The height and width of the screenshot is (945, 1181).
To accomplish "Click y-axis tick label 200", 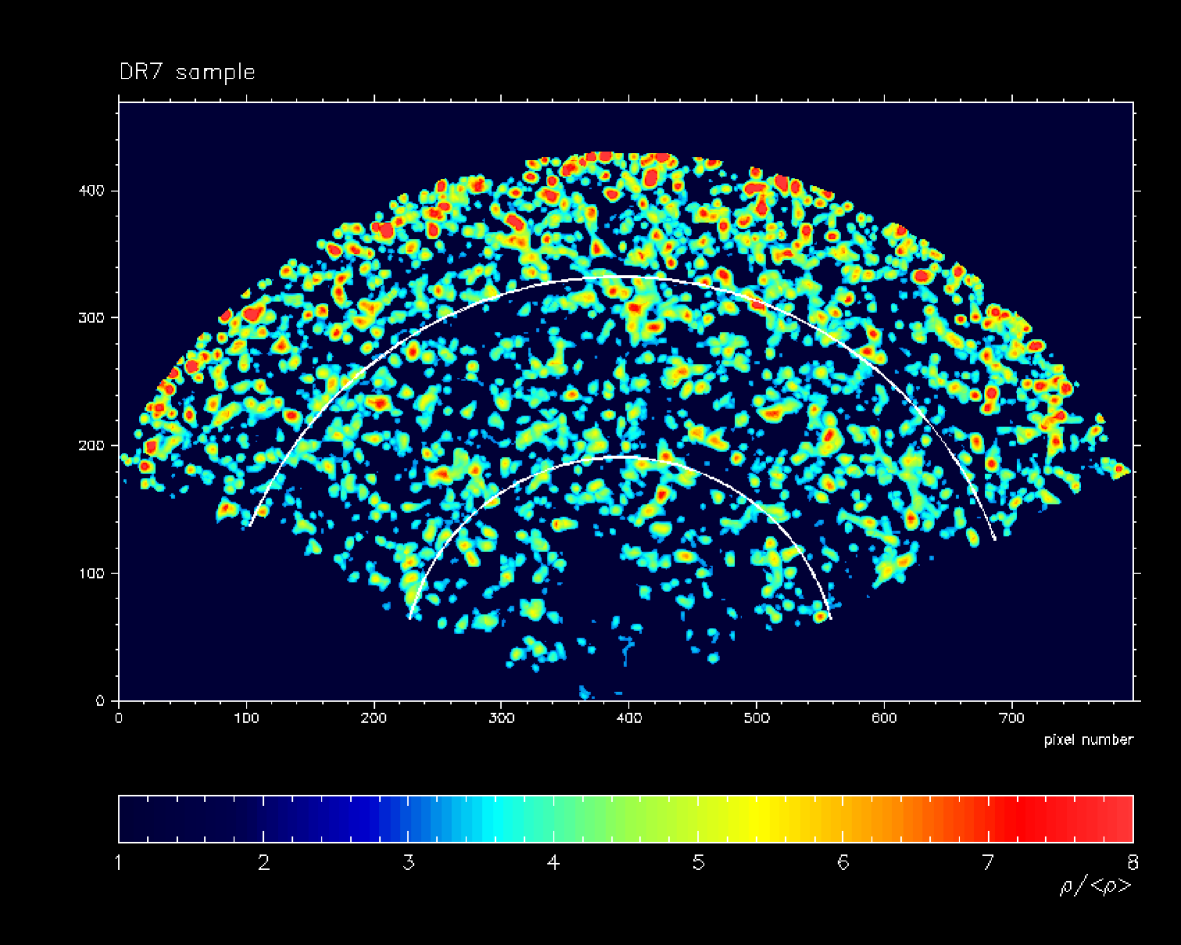I will (90, 446).
